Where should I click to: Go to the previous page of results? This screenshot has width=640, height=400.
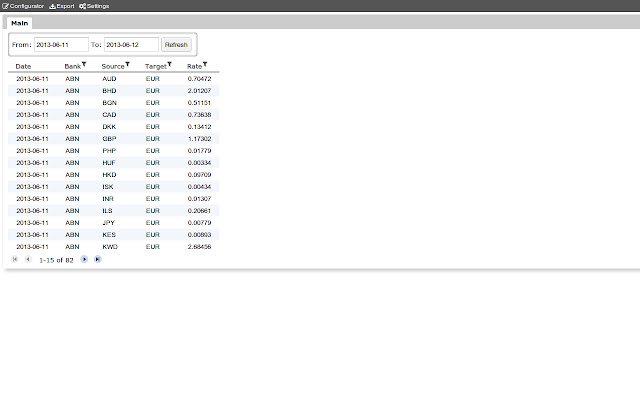coord(28,259)
